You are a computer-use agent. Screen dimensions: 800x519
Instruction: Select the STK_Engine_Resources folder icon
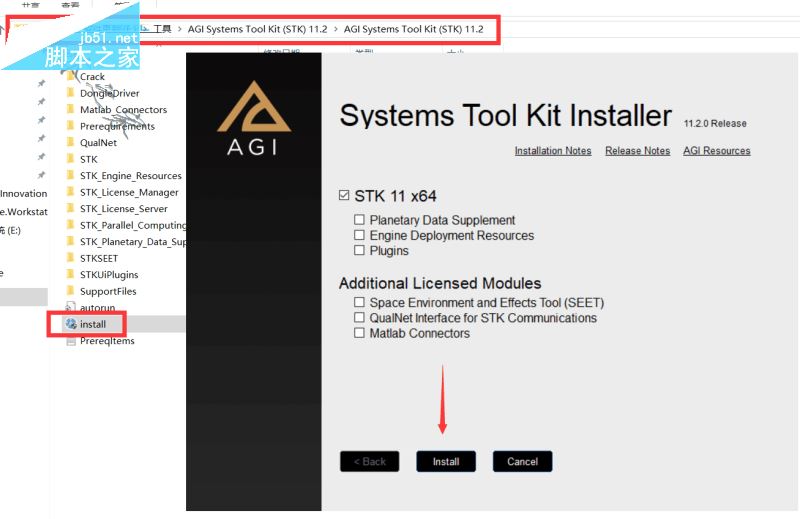point(71,176)
